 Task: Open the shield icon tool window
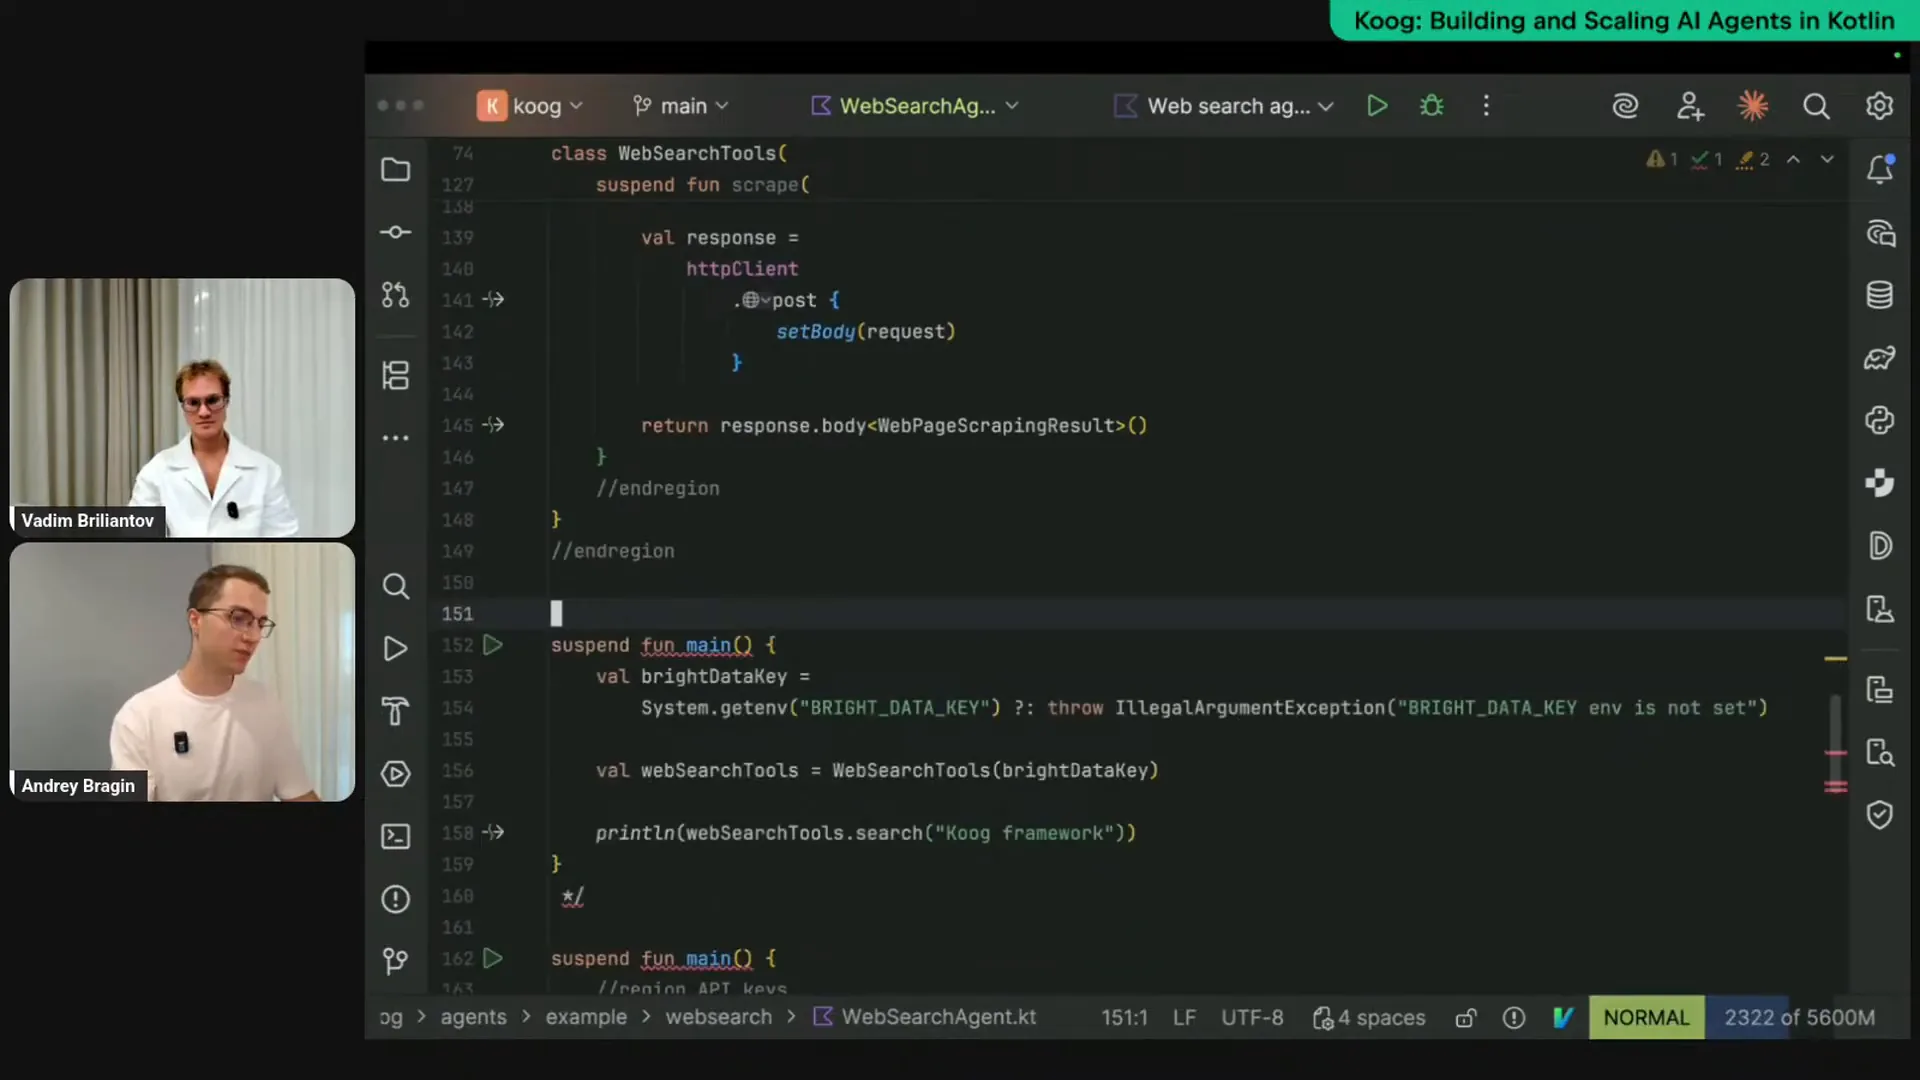click(1880, 815)
